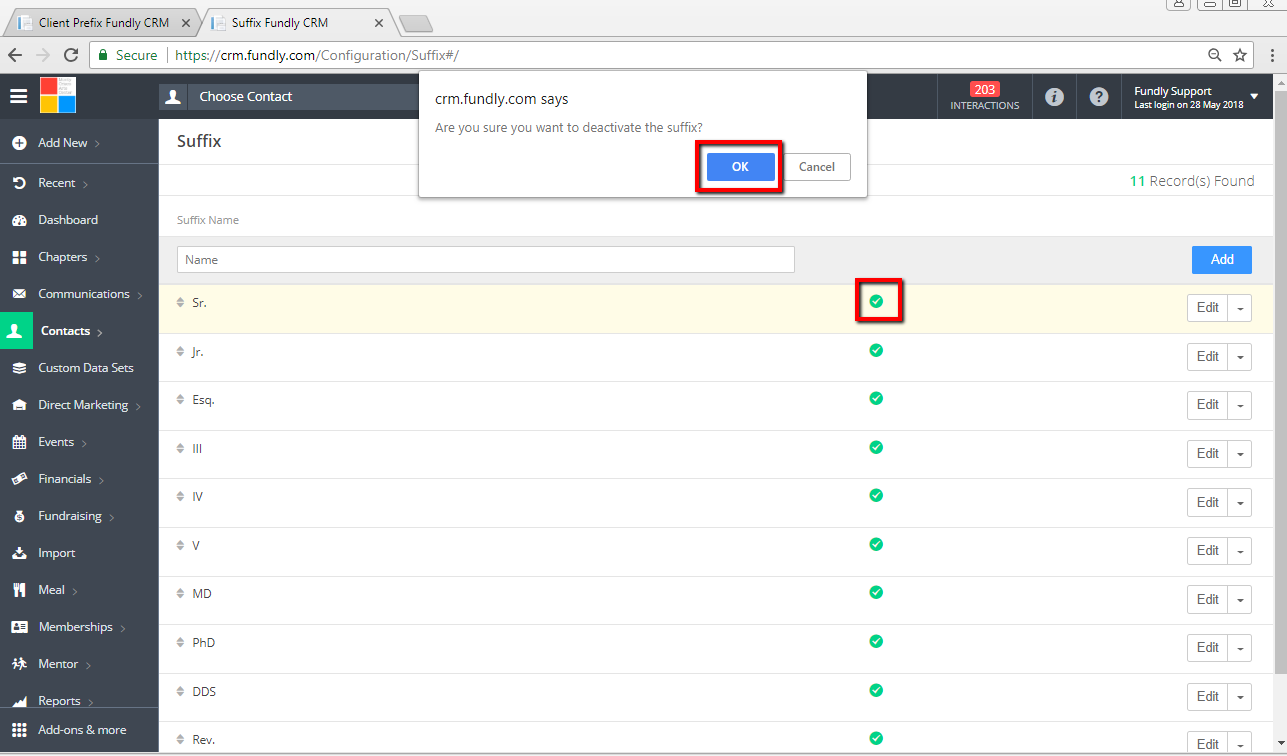
Task: Confirm deactivation with OK button
Action: pyautogui.click(x=740, y=167)
